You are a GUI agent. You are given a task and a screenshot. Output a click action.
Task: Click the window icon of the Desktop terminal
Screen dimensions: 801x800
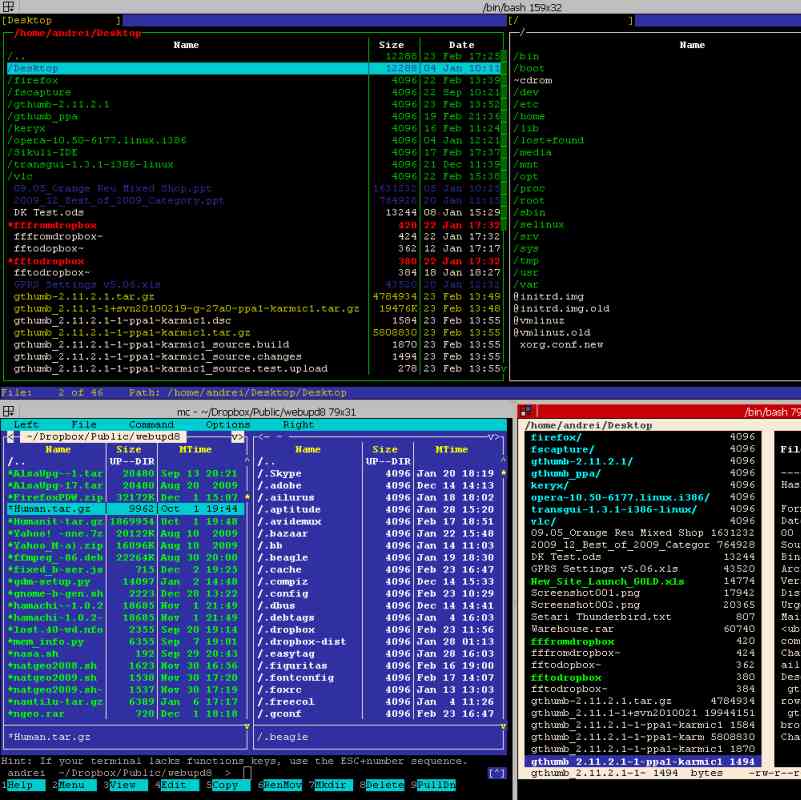7,6
